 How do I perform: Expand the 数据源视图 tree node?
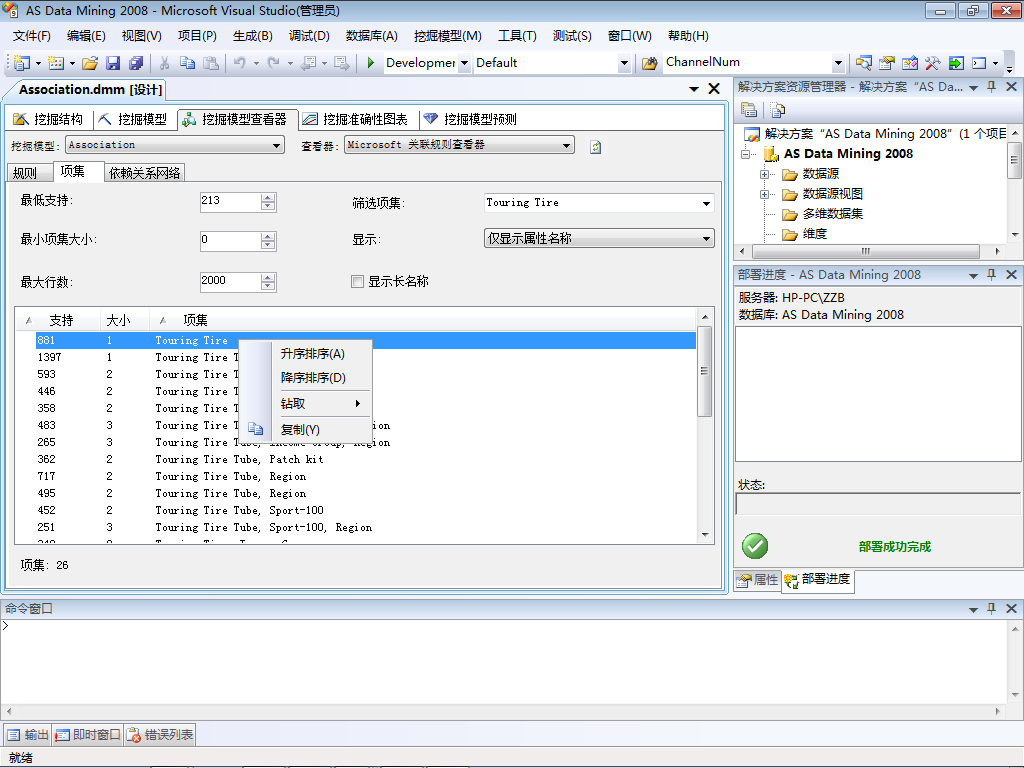pyautogui.click(x=764, y=194)
